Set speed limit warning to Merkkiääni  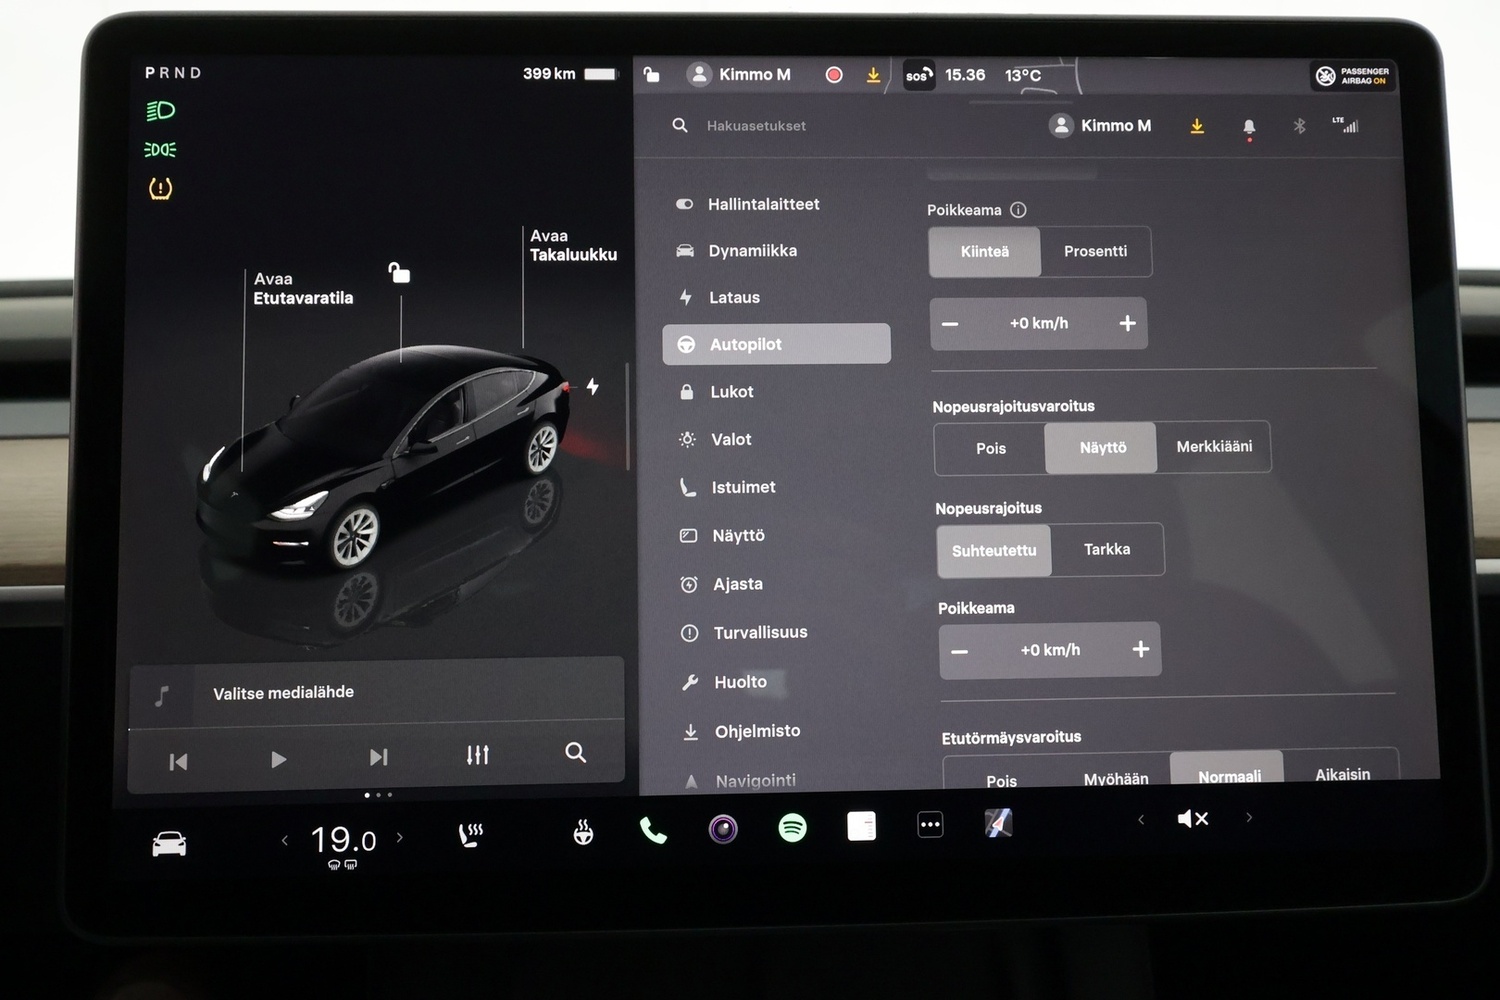tap(1214, 446)
